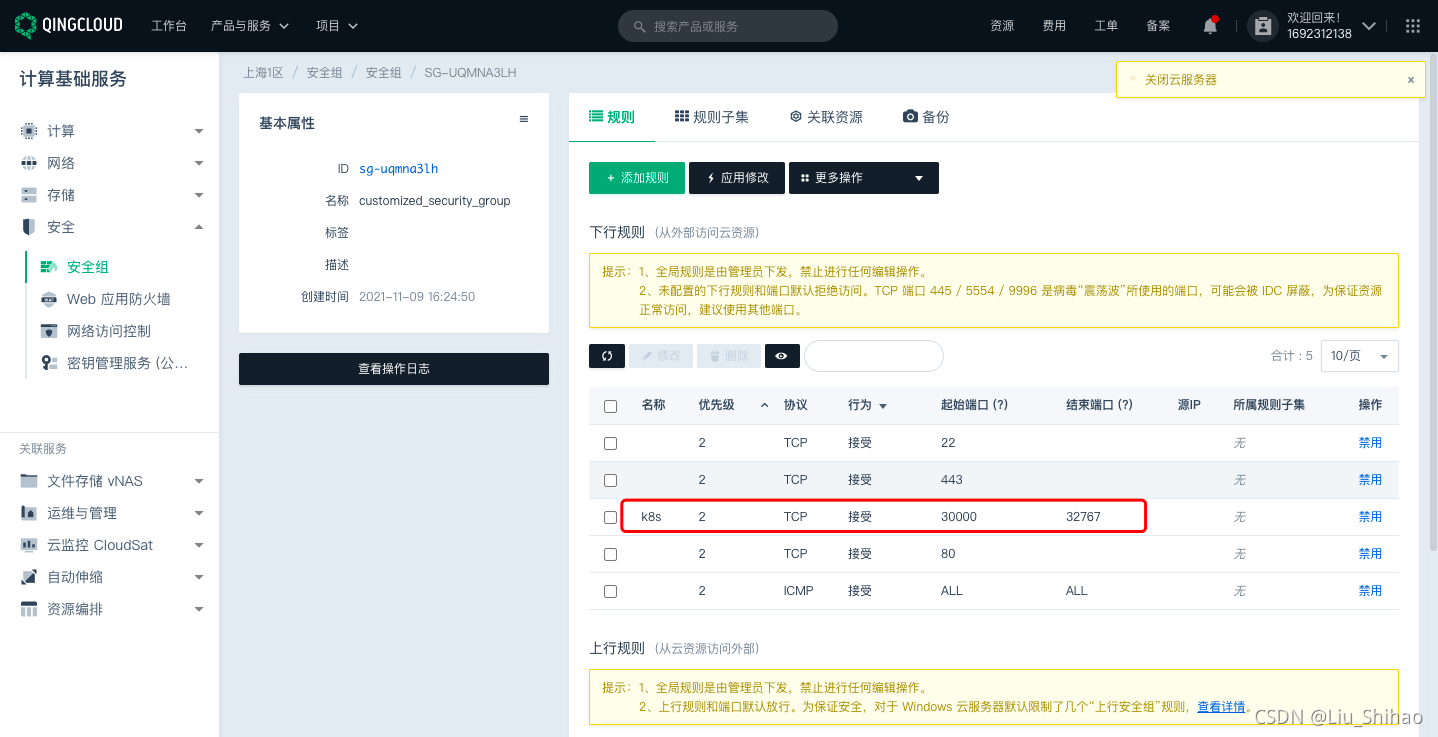Open the apps grid icon in header
This screenshot has width=1438, height=737.
click(x=1413, y=26)
